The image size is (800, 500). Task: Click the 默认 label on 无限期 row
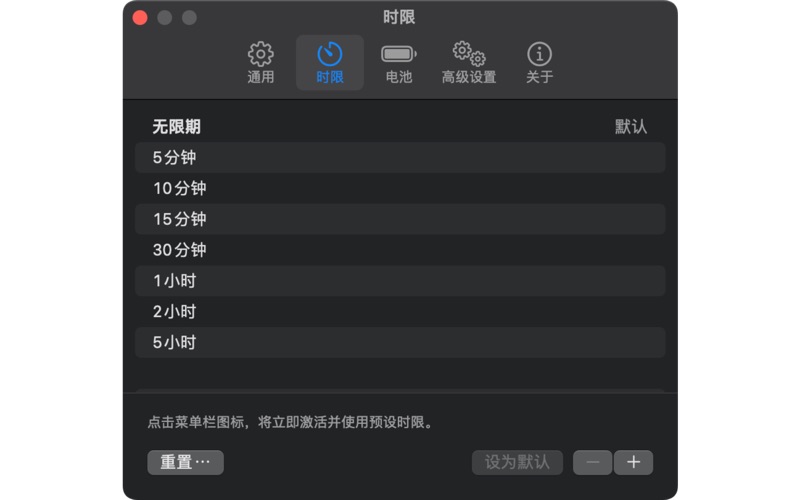point(631,127)
